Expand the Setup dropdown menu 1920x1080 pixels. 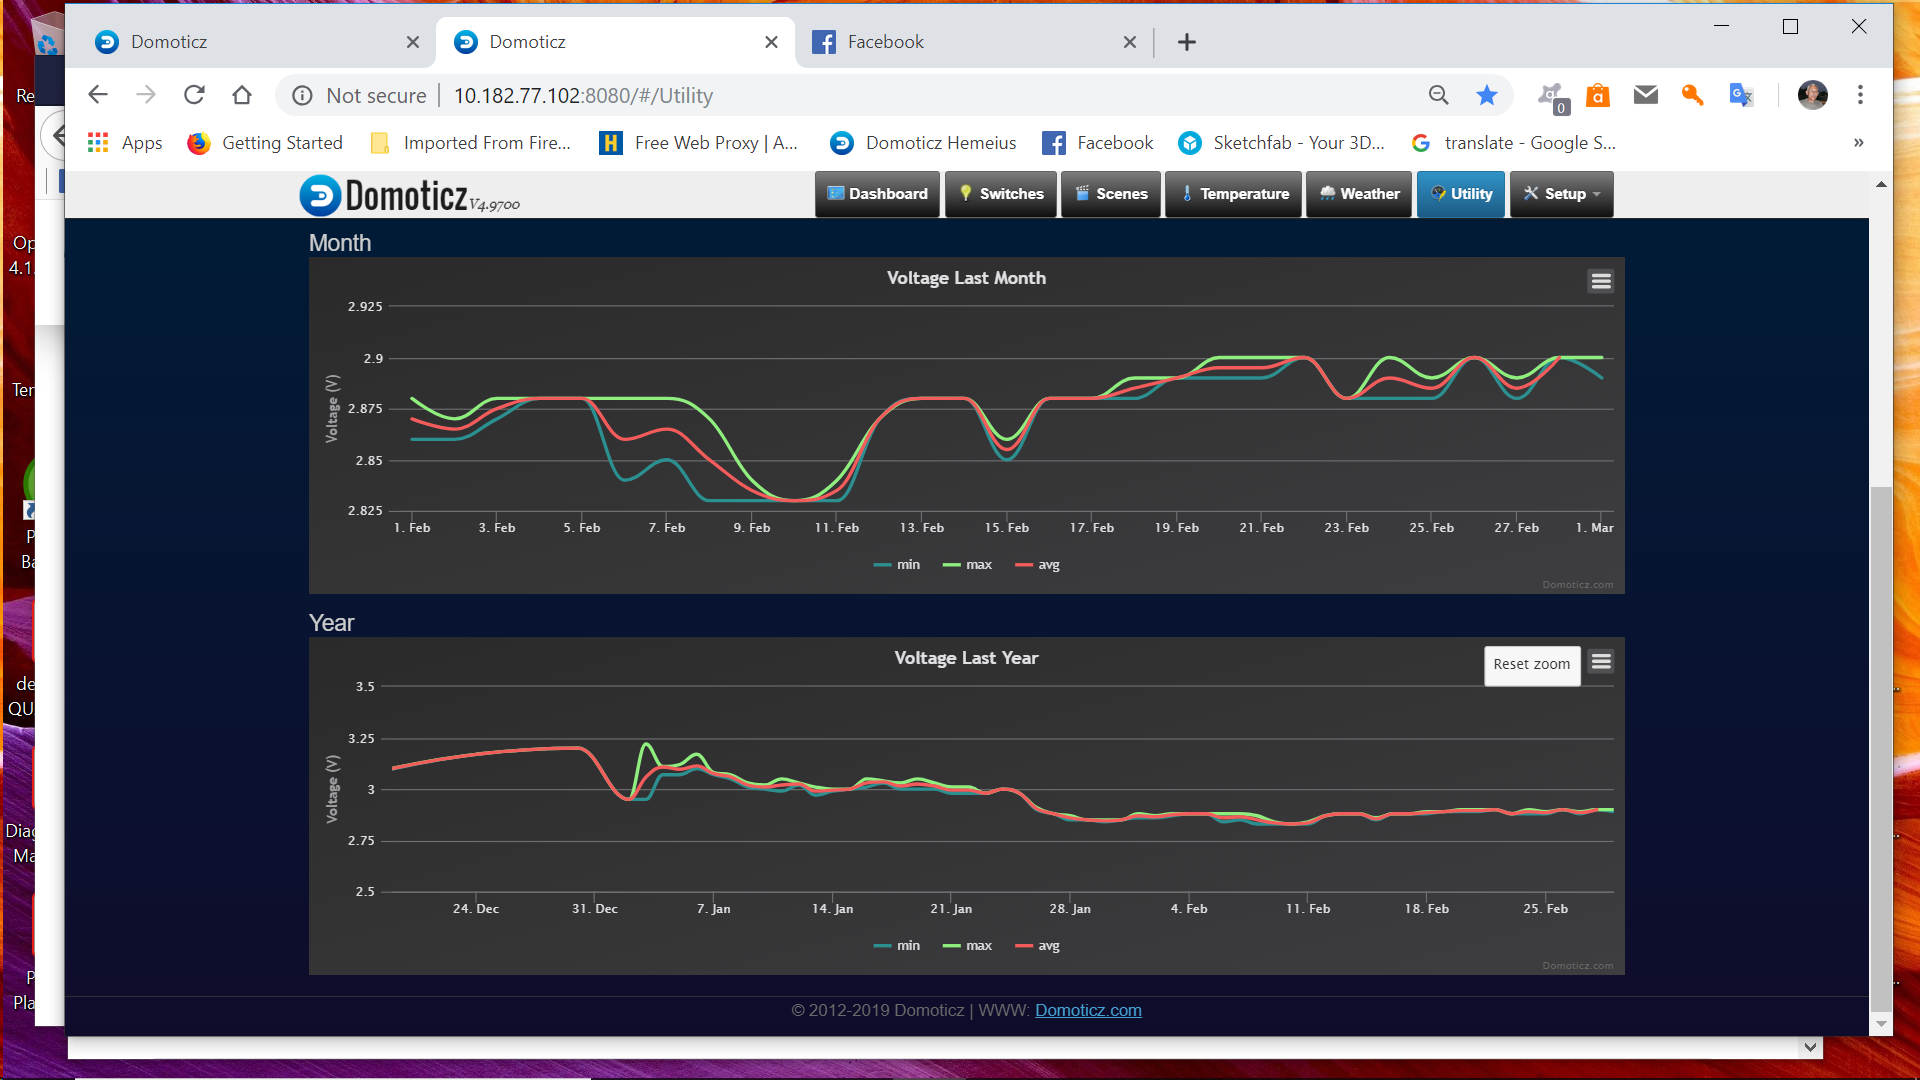click(x=1561, y=194)
